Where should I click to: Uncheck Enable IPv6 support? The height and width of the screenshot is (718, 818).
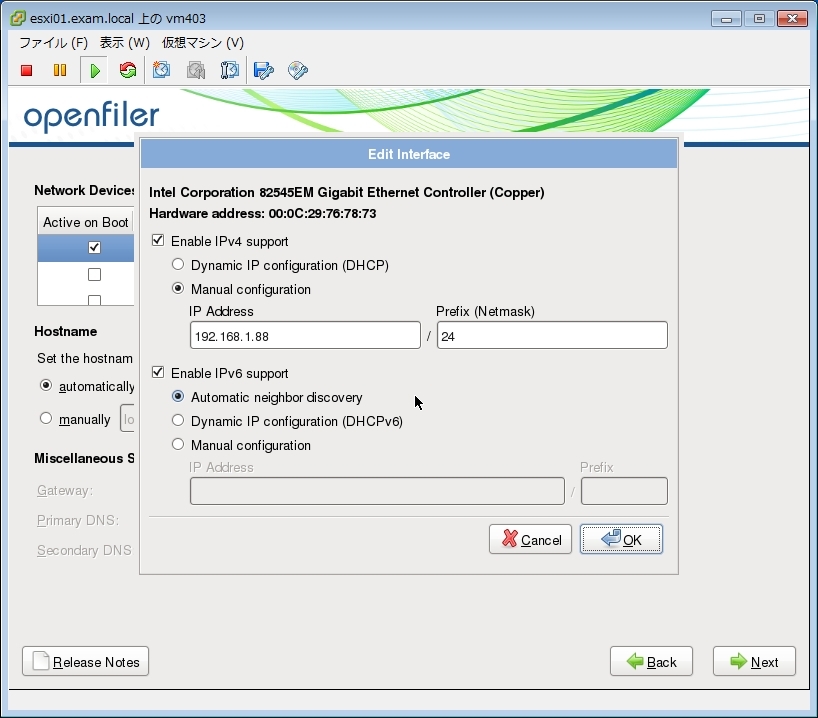point(158,373)
